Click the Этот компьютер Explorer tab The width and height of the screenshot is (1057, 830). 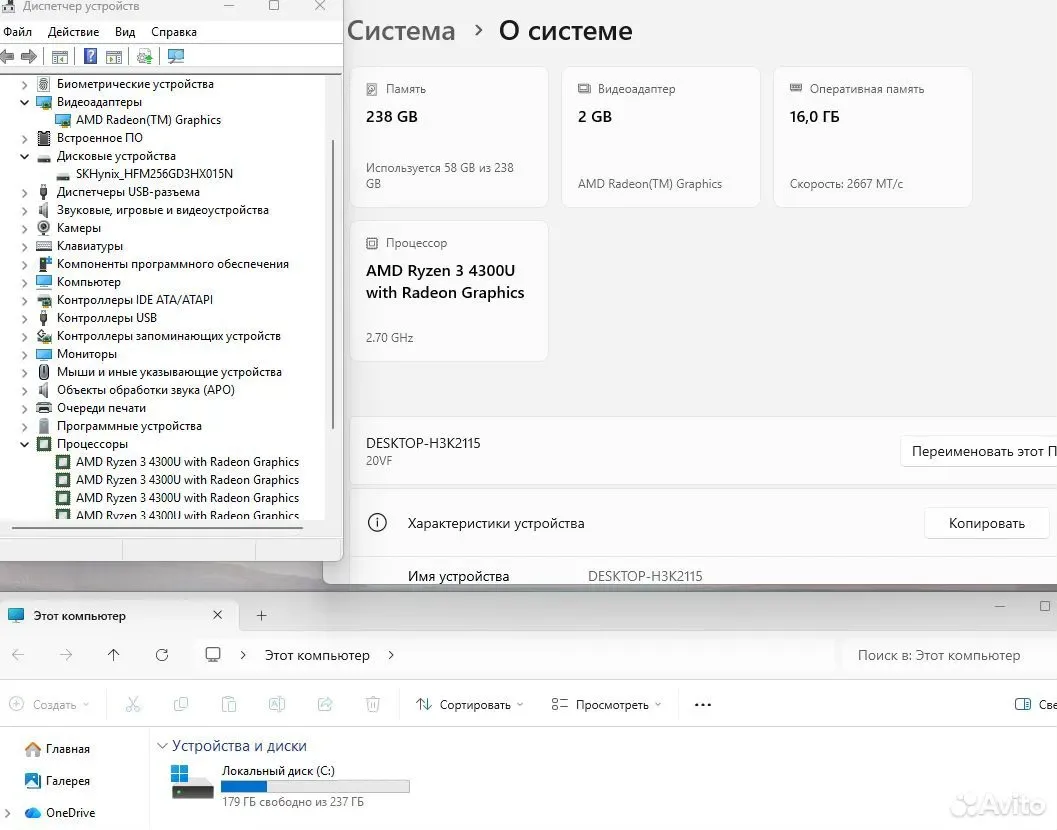(x=120, y=616)
